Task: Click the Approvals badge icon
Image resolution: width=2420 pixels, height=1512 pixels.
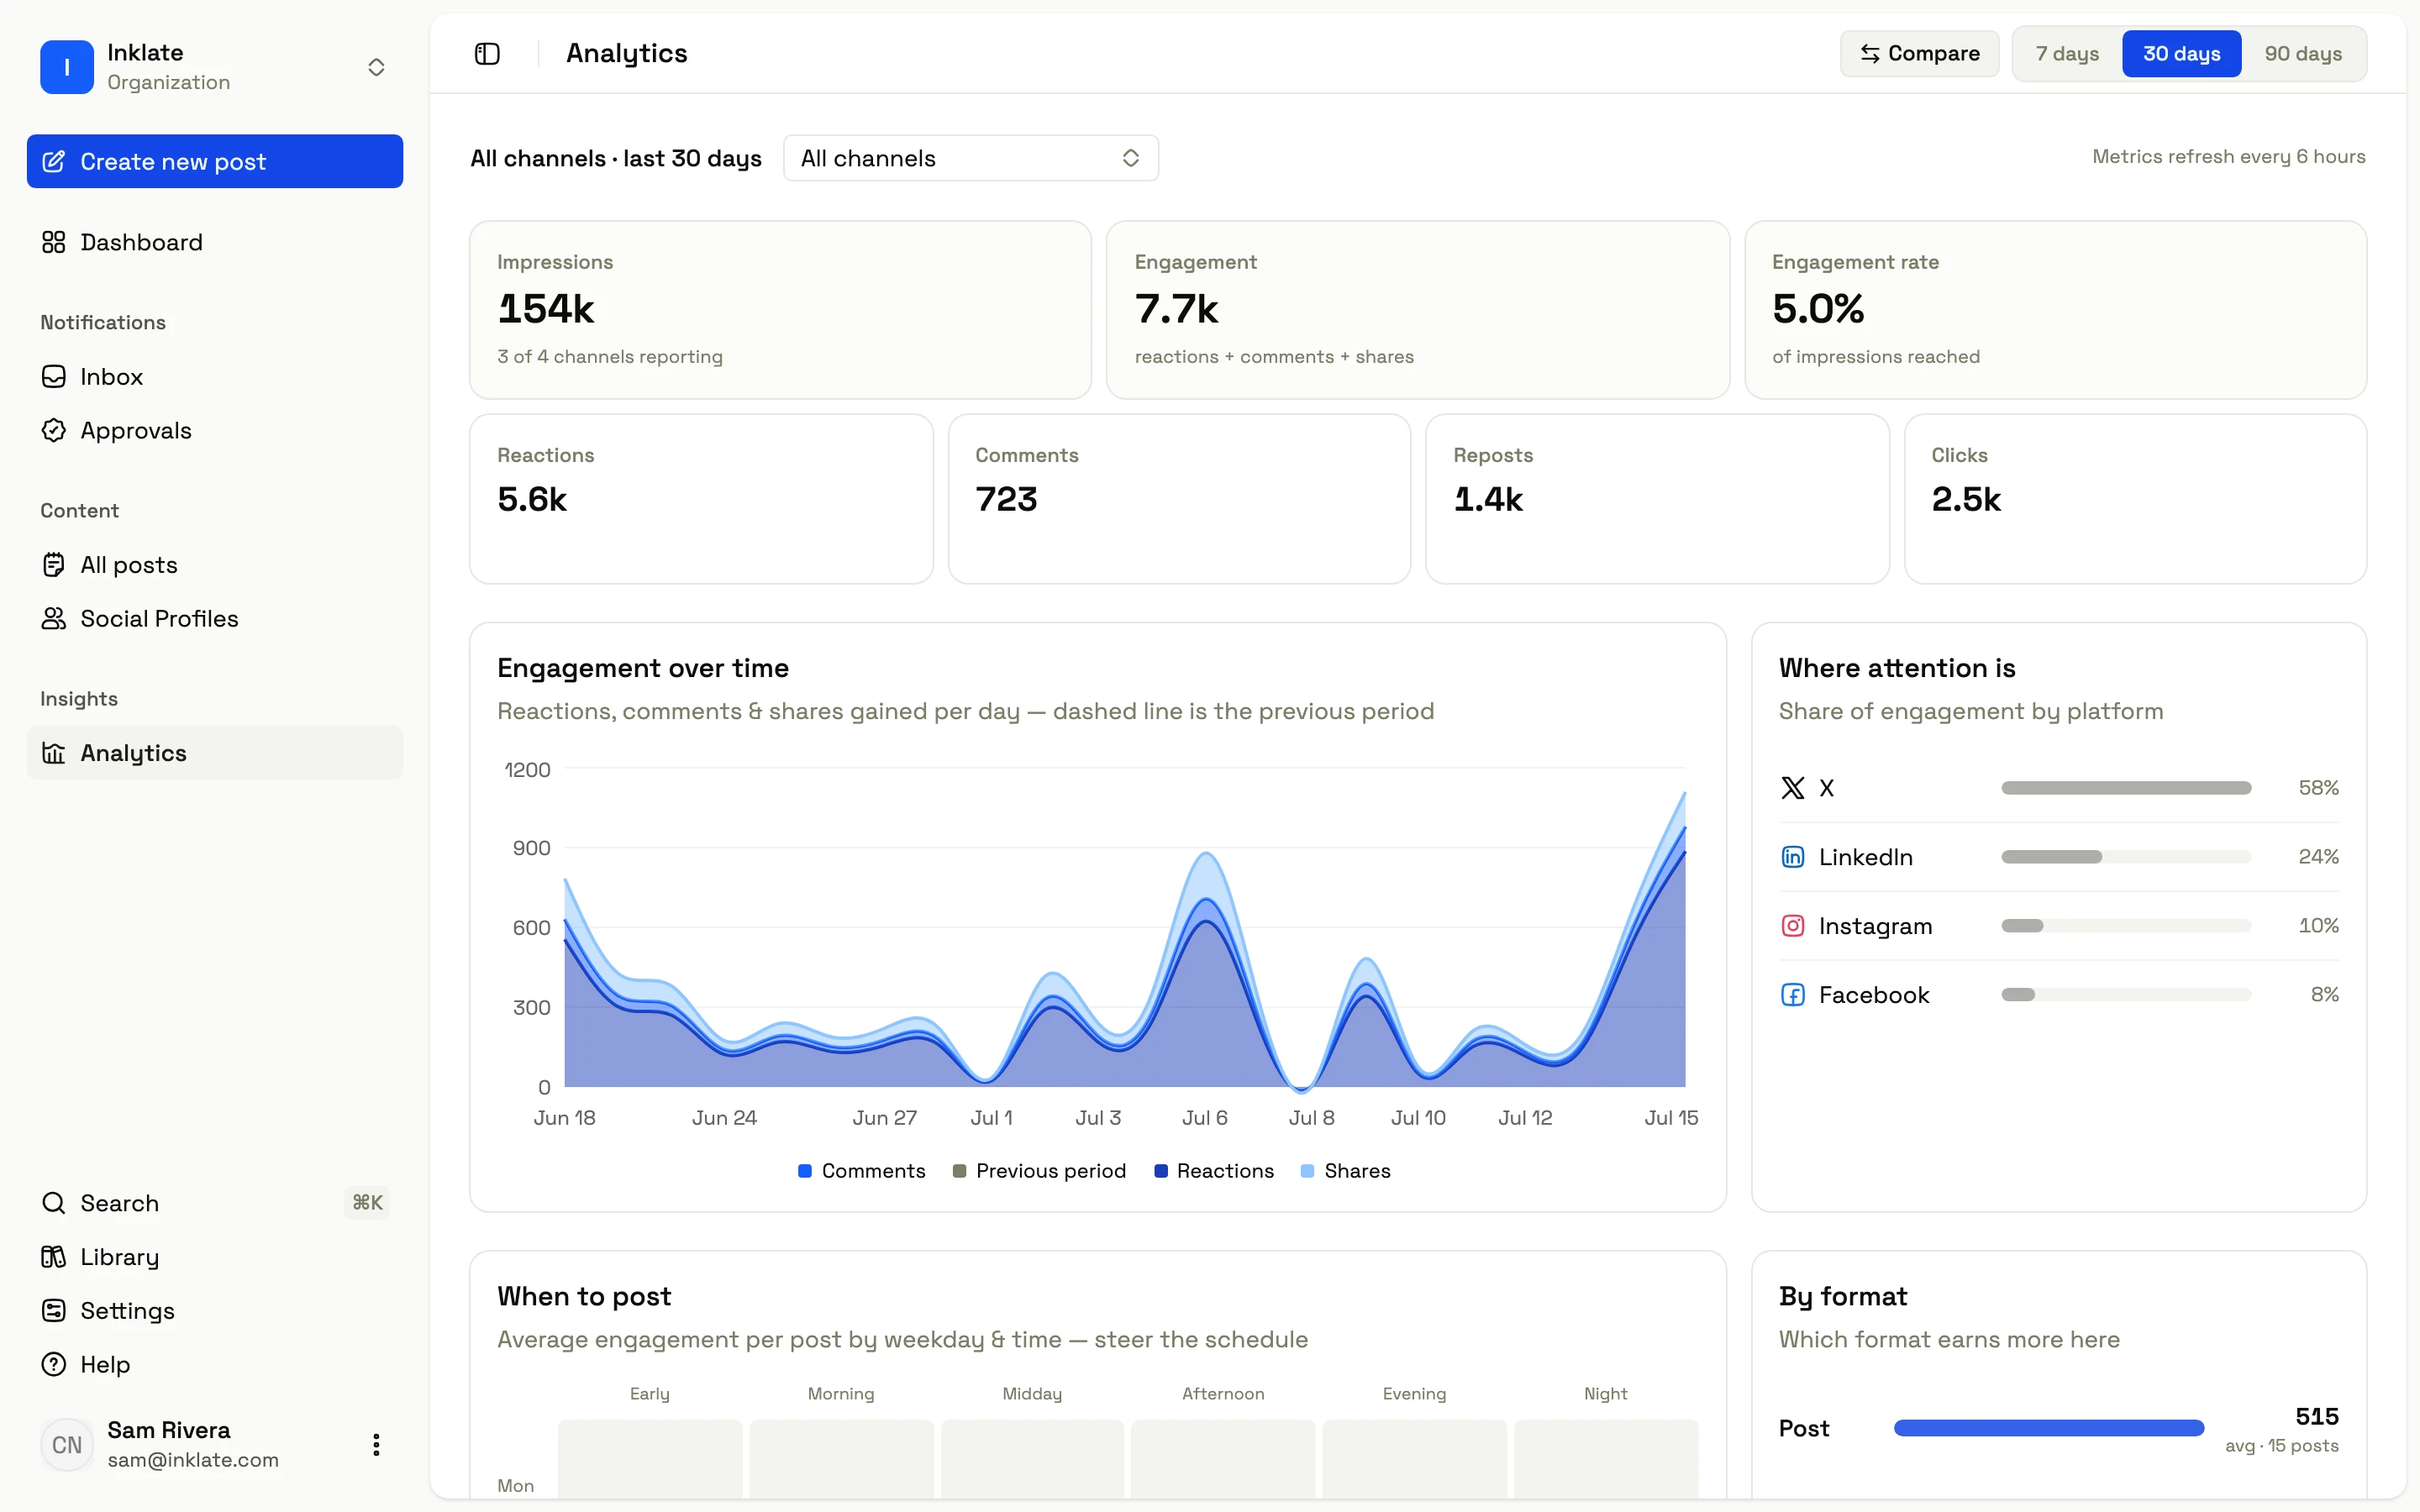Action: pos(54,430)
